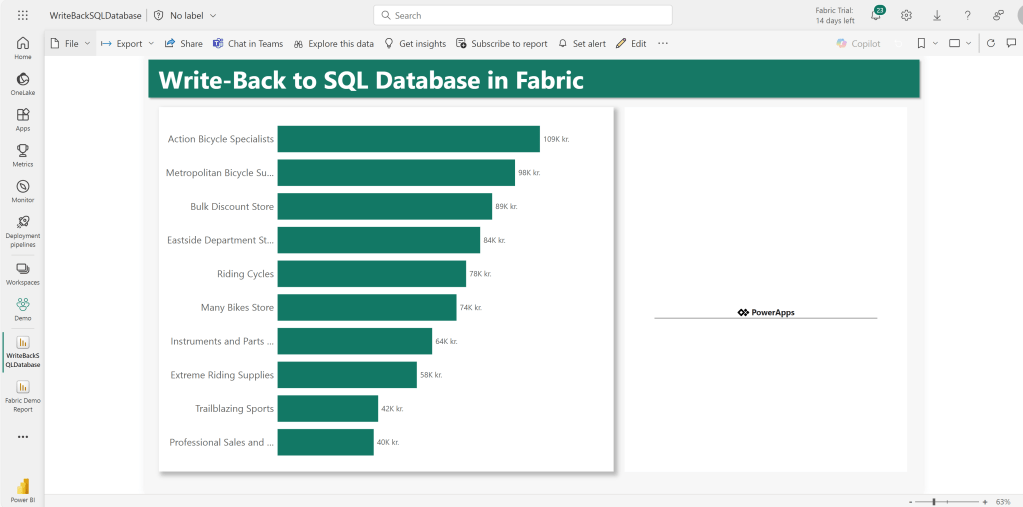Image resolution: width=1023 pixels, height=507 pixels.
Task: Click the download arrow icon
Action: (937, 15)
